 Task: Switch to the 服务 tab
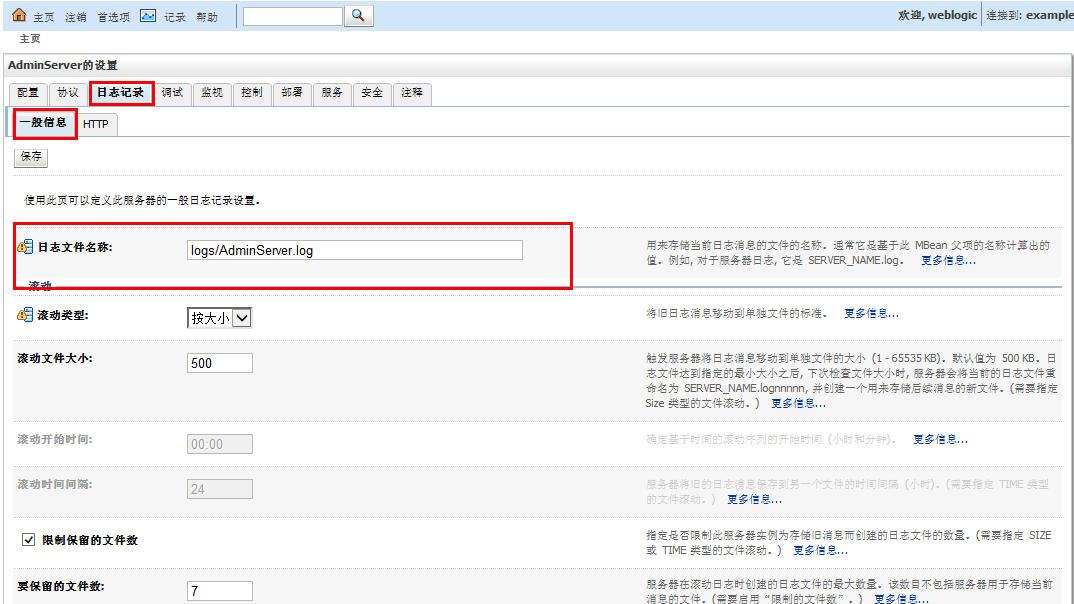[332, 93]
